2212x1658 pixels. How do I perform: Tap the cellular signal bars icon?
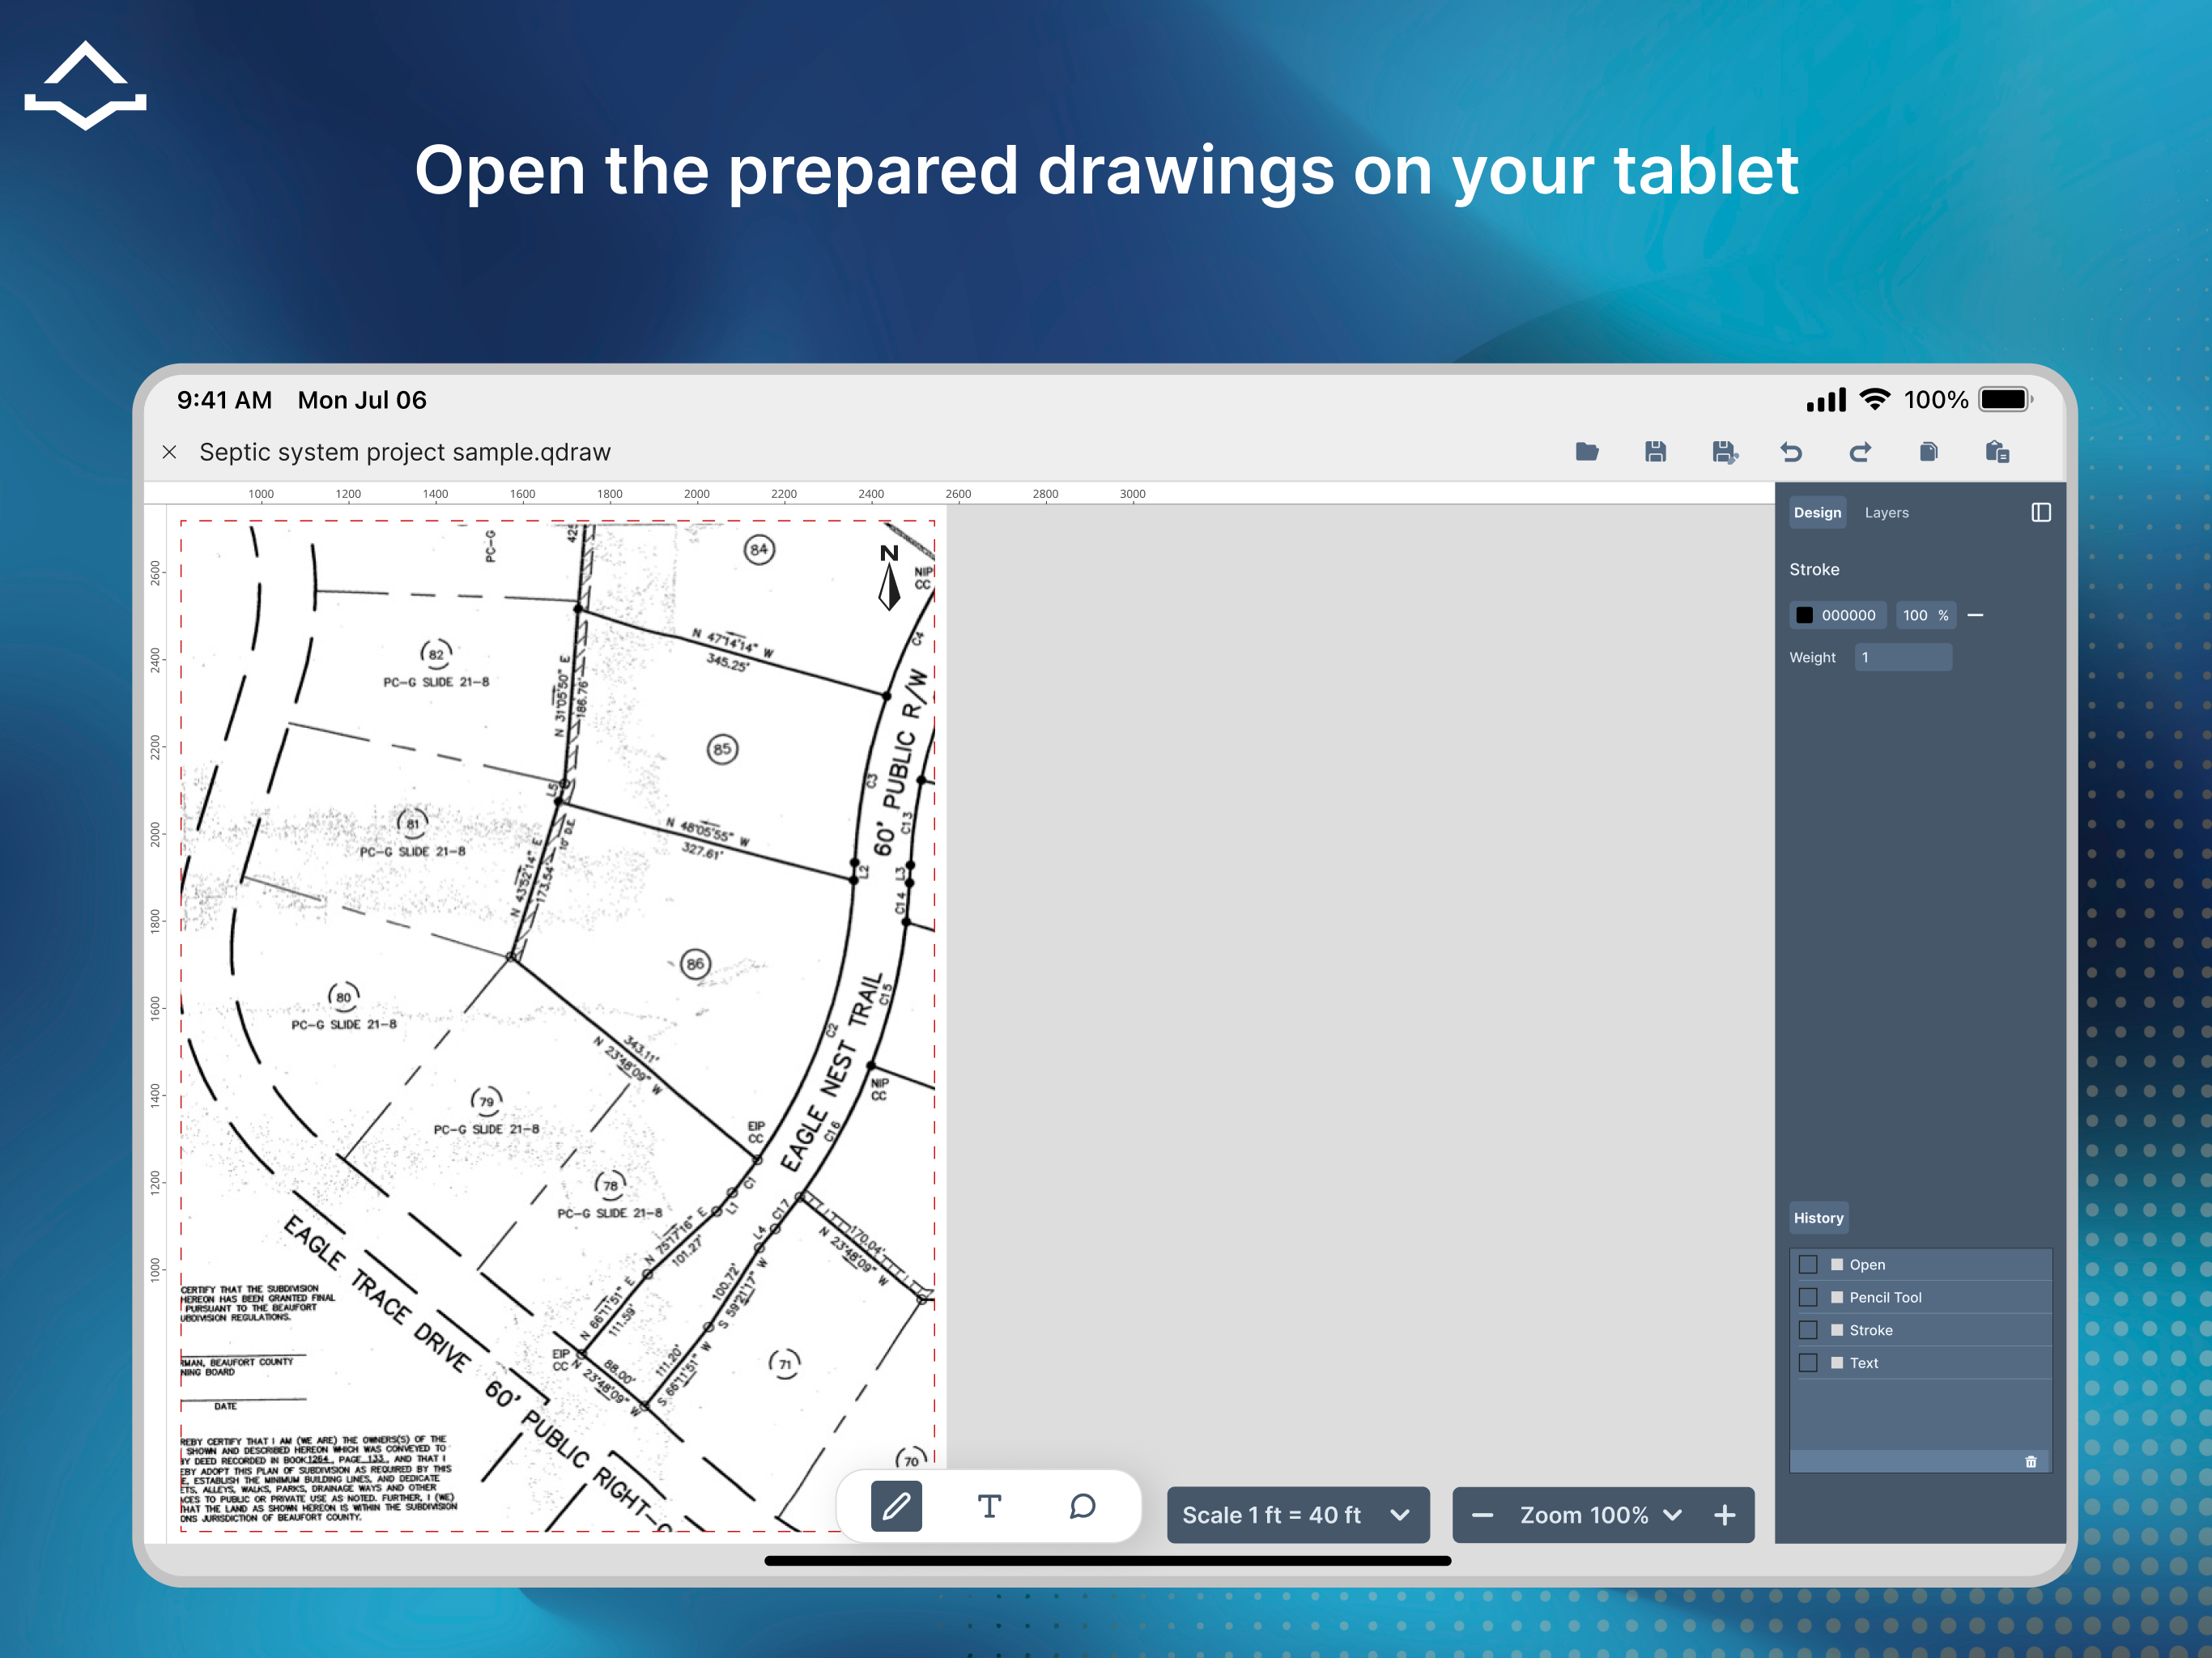tap(1826, 400)
